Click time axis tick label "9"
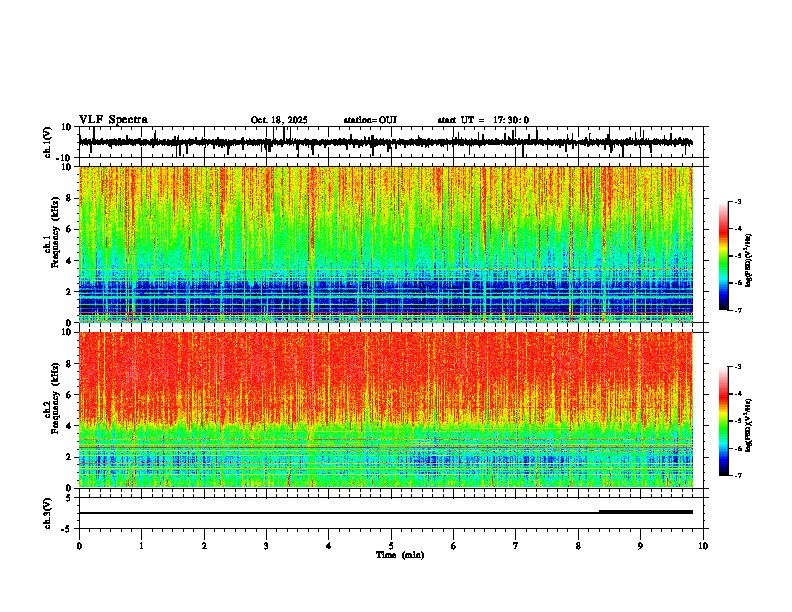792x612 pixels. pos(640,546)
